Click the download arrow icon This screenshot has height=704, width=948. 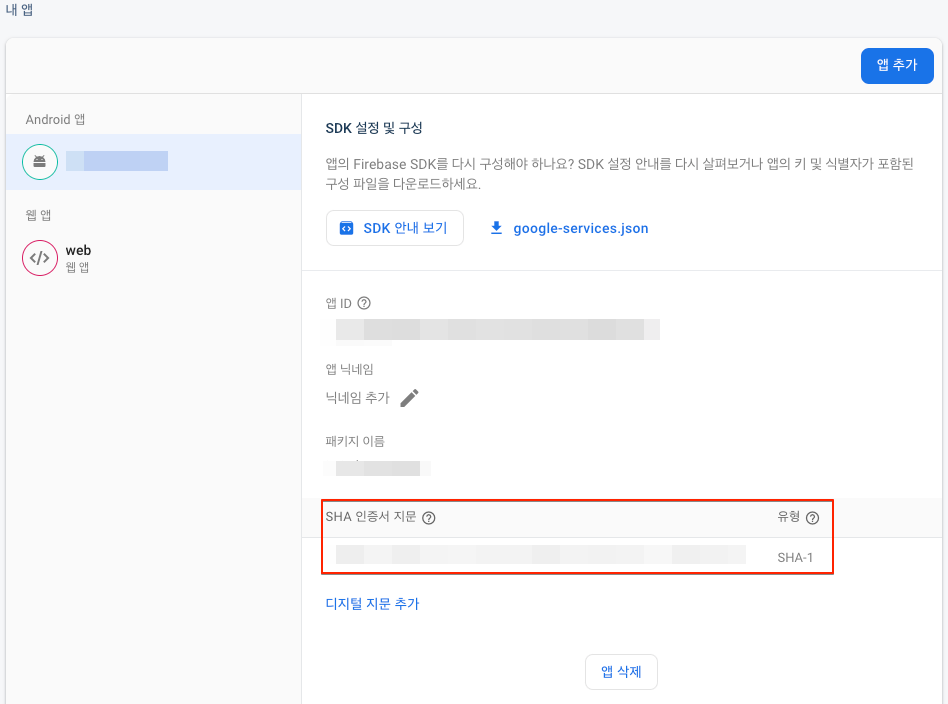[496, 228]
